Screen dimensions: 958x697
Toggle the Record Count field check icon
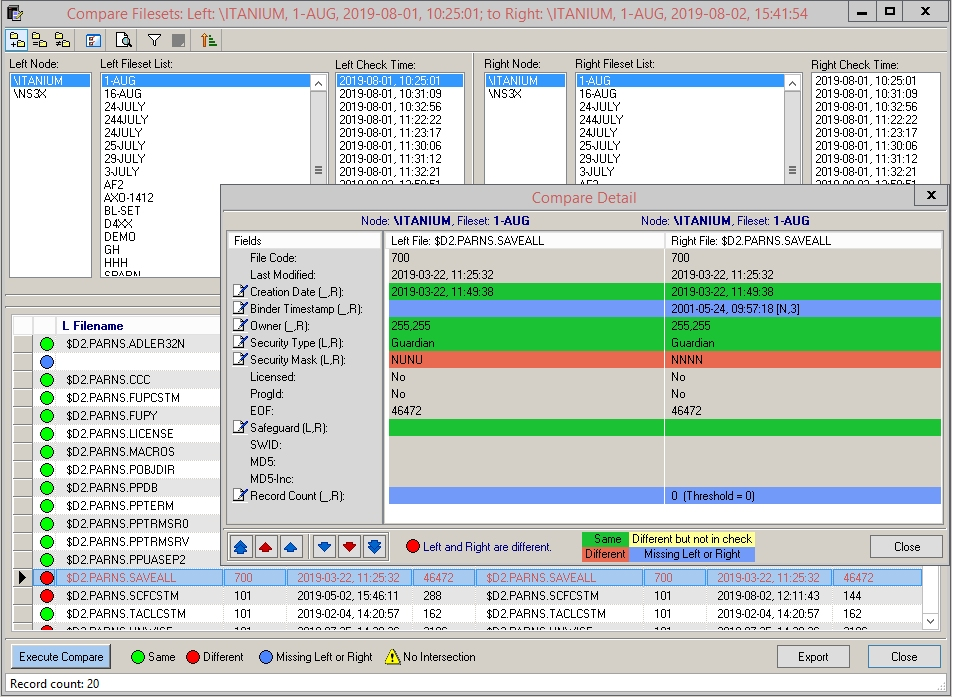240,495
